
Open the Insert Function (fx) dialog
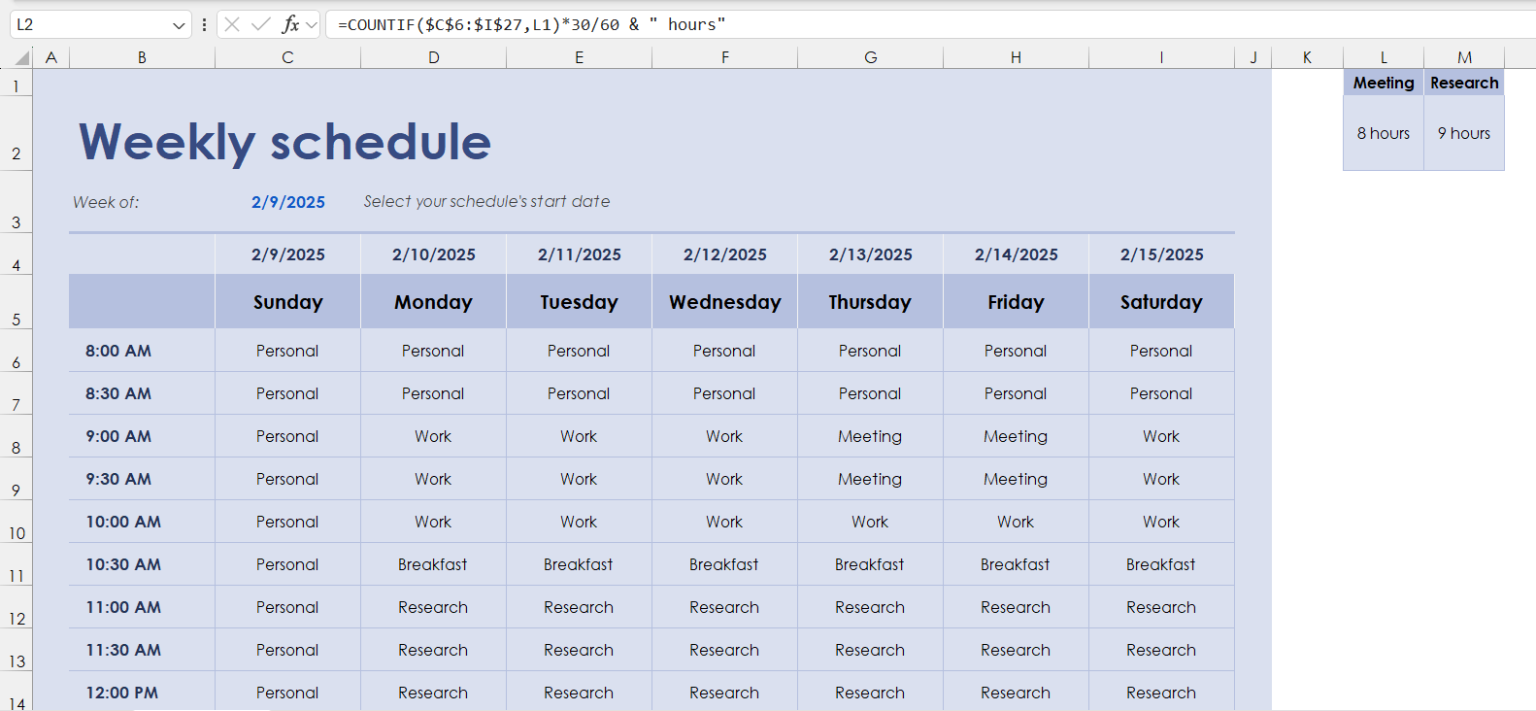click(x=289, y=23)
